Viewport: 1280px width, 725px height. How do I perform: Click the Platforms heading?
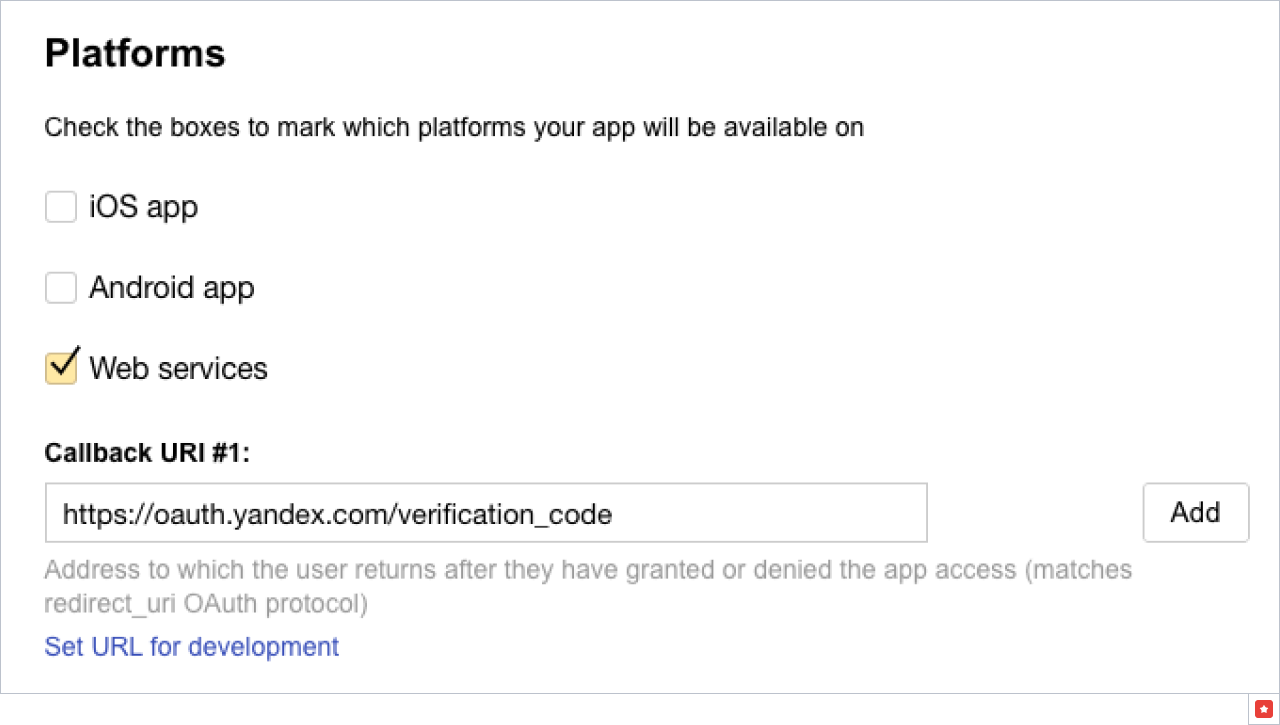[x=135, y=53]
